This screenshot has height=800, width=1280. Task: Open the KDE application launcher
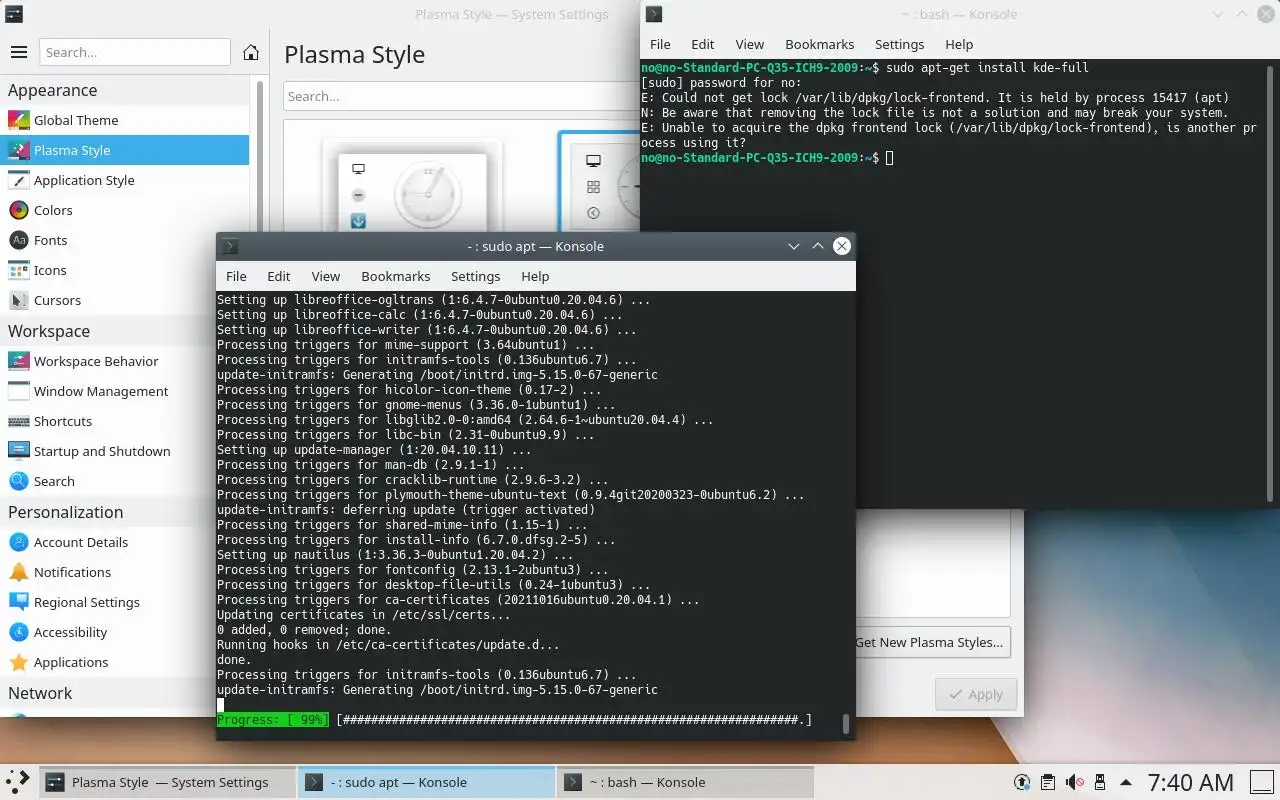(x=17, y=782)
